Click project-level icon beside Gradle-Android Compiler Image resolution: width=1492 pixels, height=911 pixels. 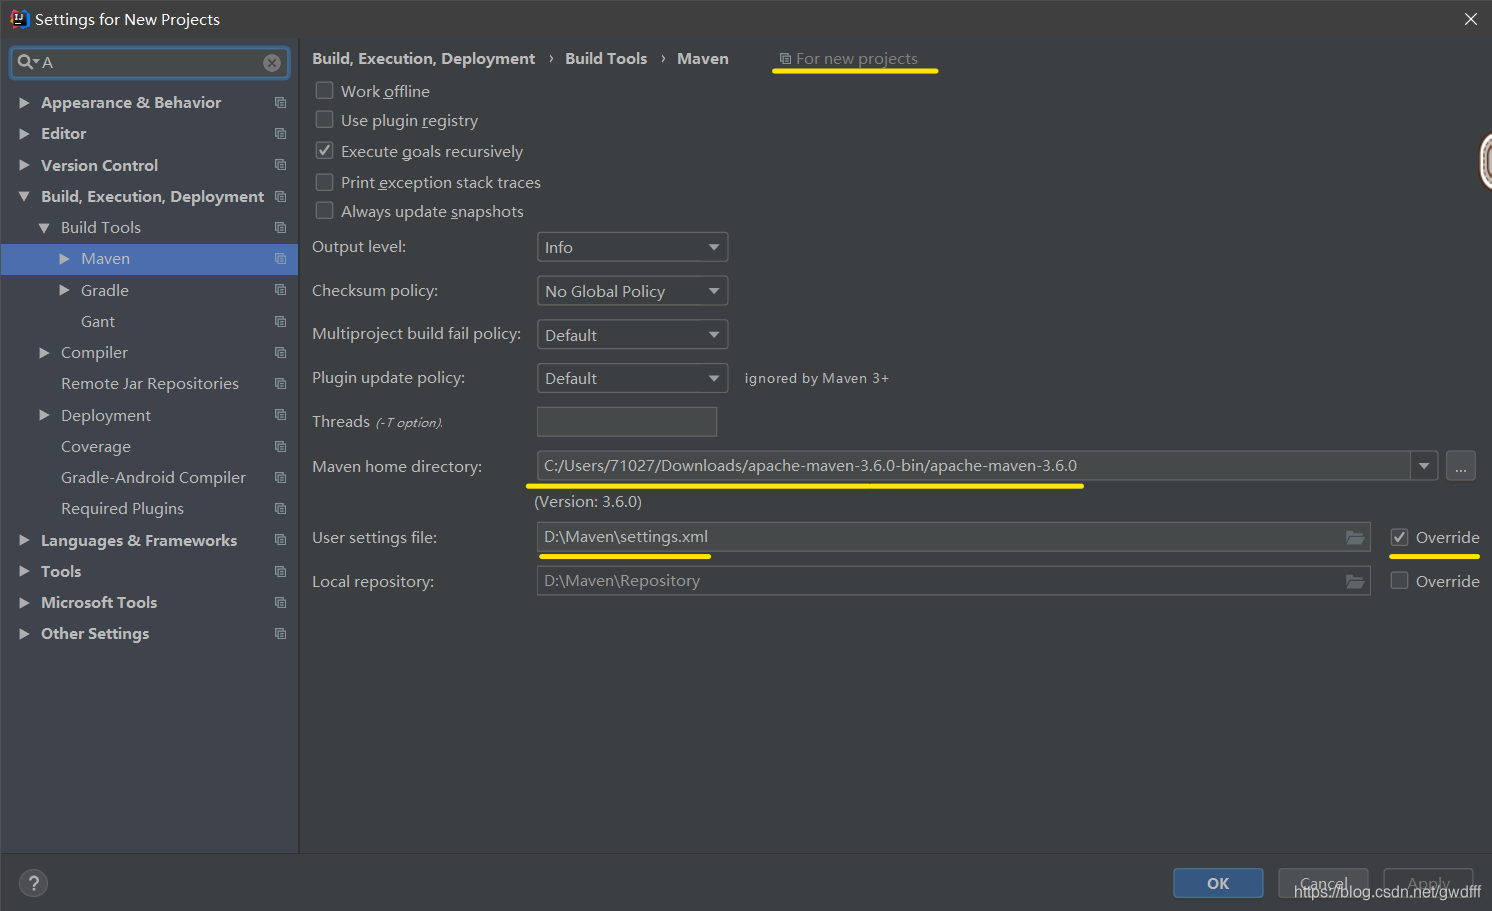coord(280,478)
